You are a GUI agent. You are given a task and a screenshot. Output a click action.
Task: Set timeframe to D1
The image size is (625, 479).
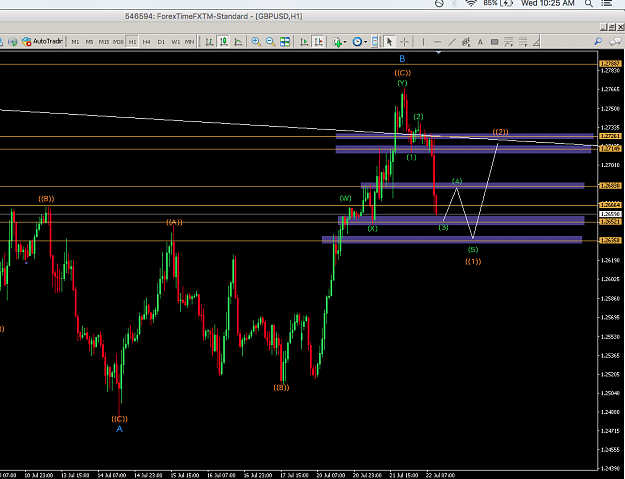click(x=161, y=41)
